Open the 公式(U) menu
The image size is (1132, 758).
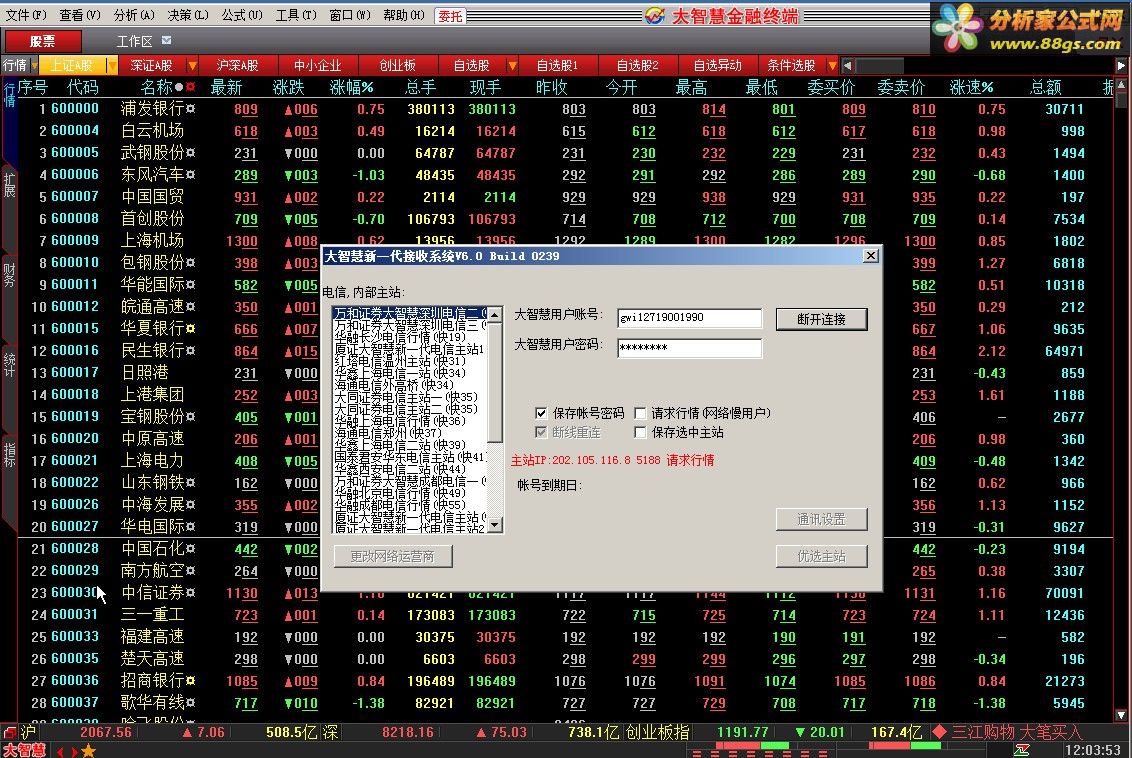point(243,15)
